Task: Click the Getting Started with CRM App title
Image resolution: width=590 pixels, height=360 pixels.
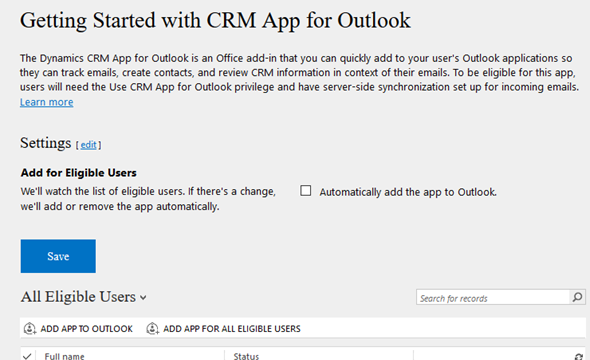Action: (215, 20)
